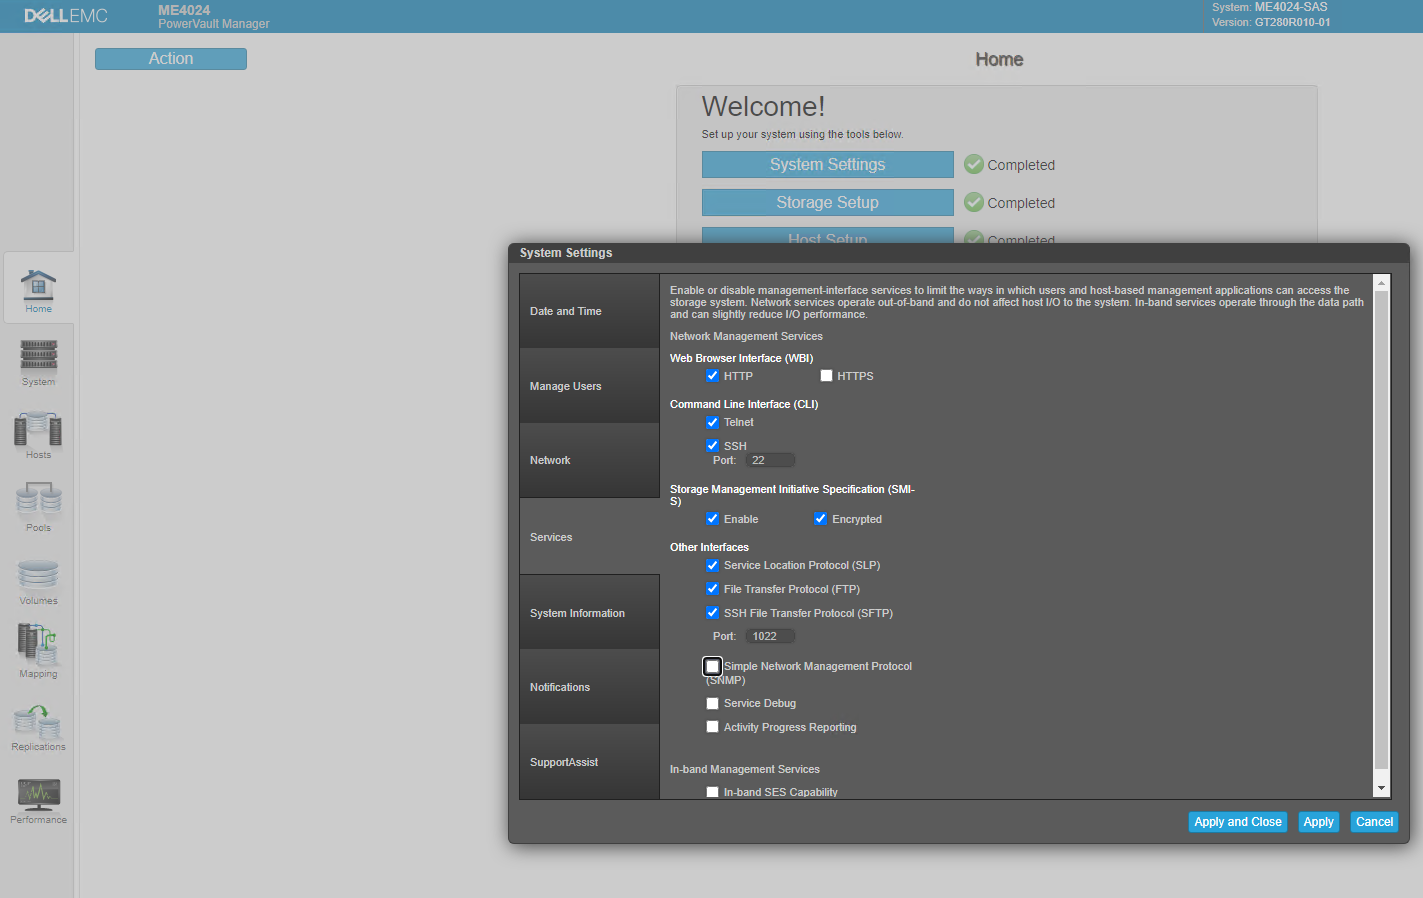Open the System sidebar icon
The width and height of the screenshot is (1423, 898).
pyautogui.click(x=38, y=362)
